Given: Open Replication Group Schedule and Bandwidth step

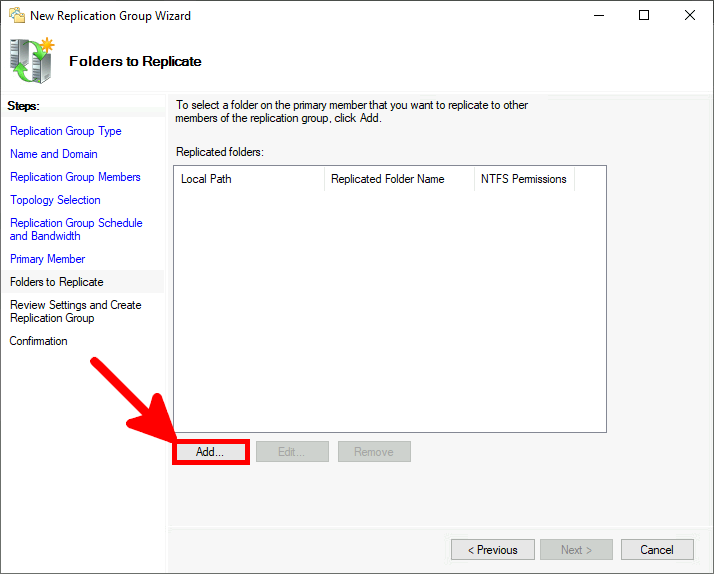Looking at the screenshot, I should pos(76,229).
